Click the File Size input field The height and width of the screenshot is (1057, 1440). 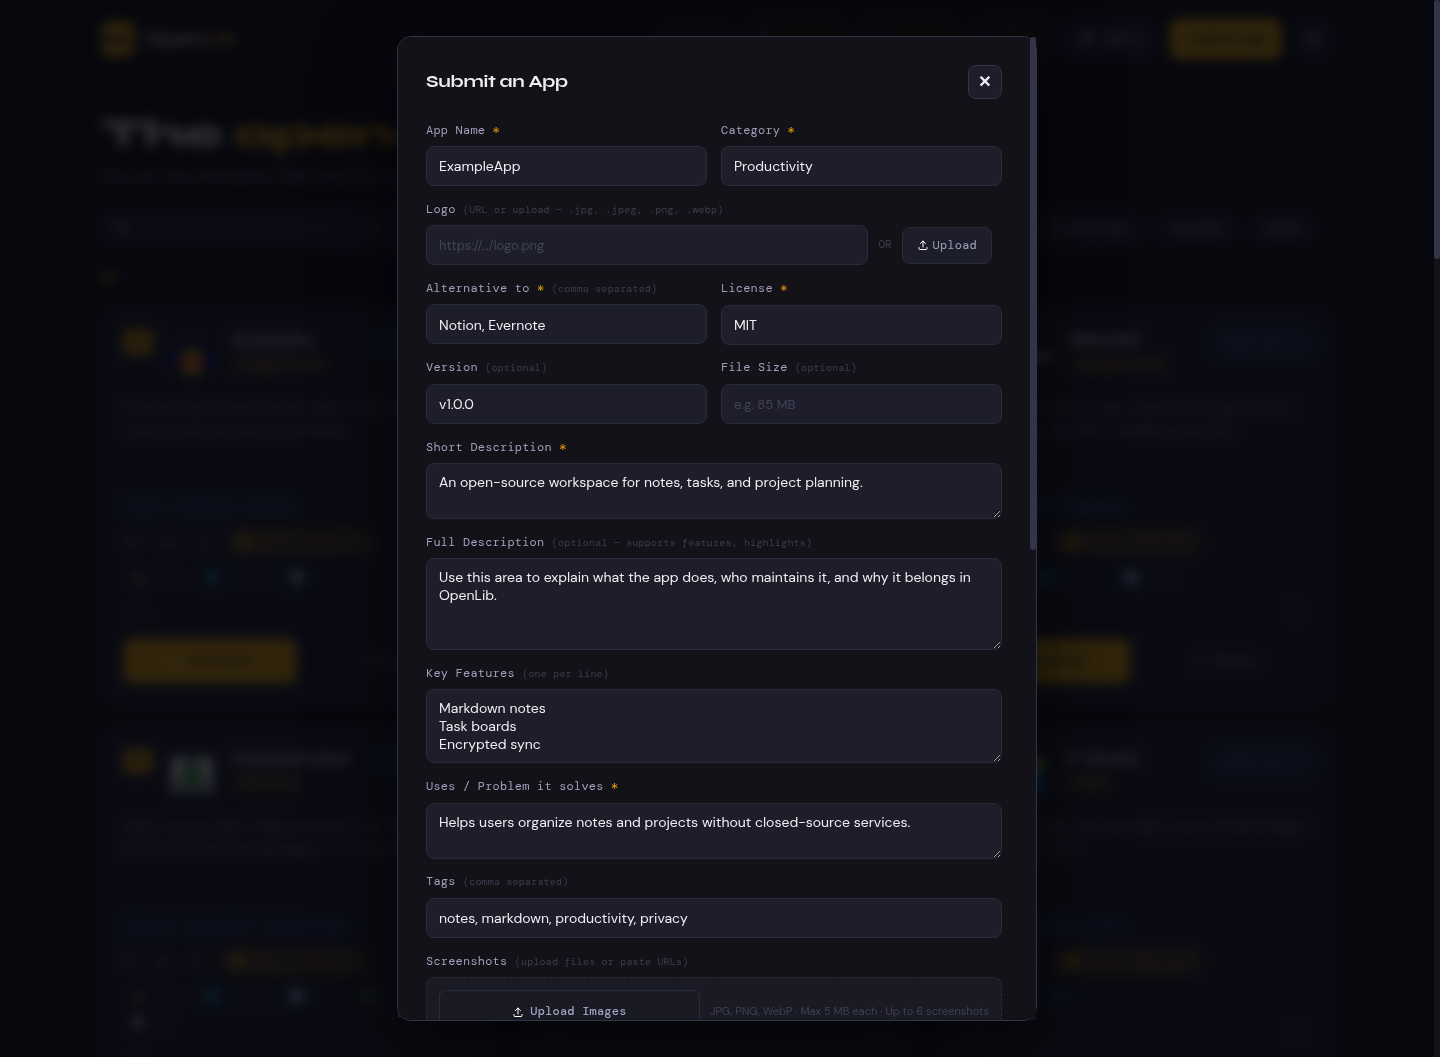click(861, 404)
